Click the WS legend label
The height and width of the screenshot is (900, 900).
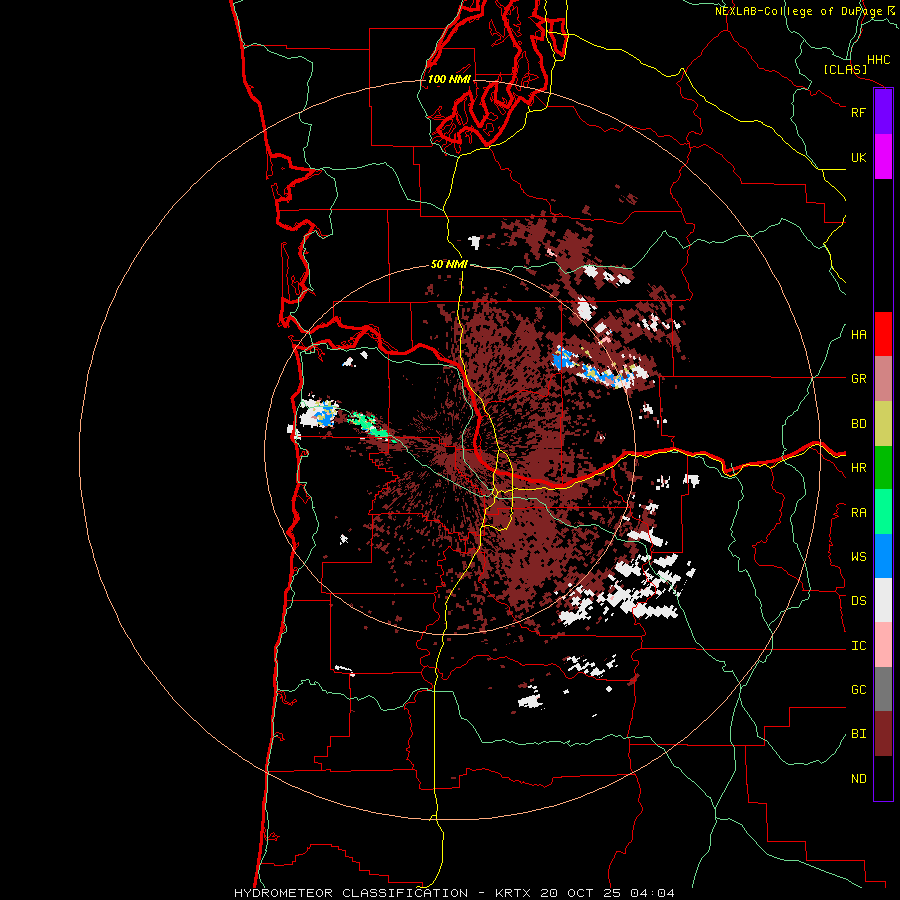(858, 557)
